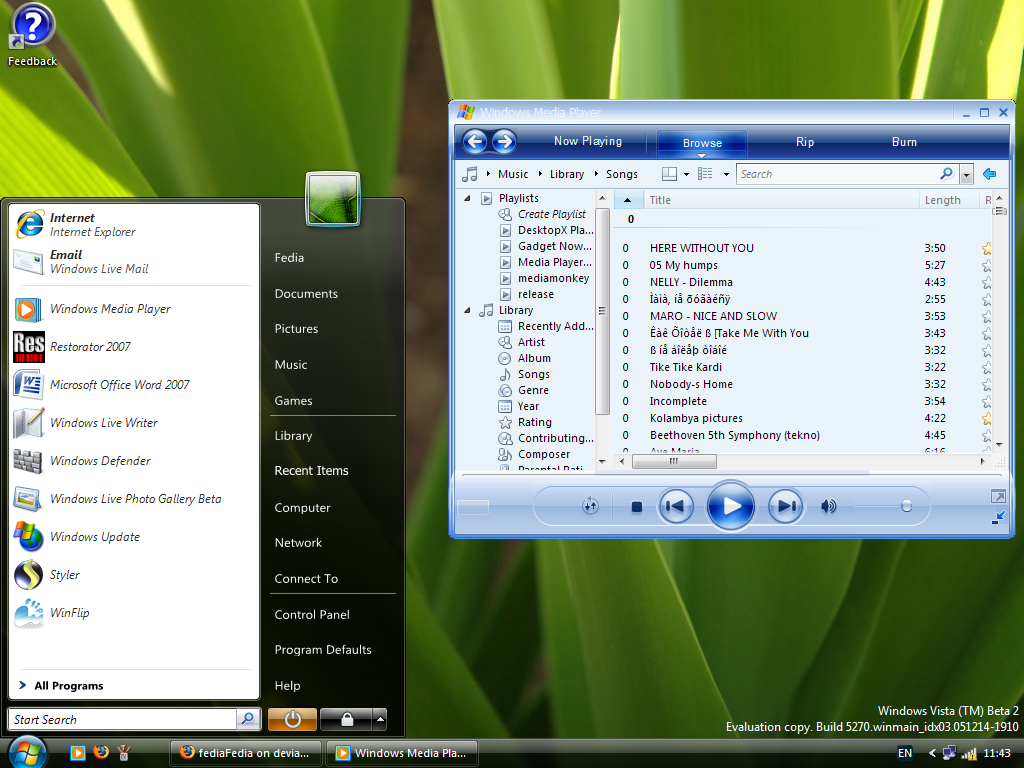Click the power button in the Start menu
The image size is (1024, 768).
pos(293,720)
